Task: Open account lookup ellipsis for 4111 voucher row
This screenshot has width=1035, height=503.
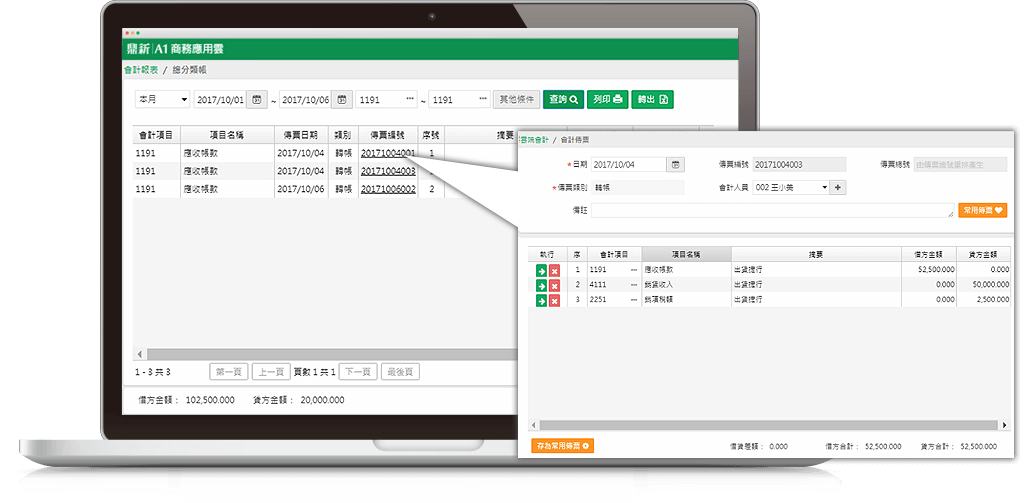Action: (x=634, y=285)
